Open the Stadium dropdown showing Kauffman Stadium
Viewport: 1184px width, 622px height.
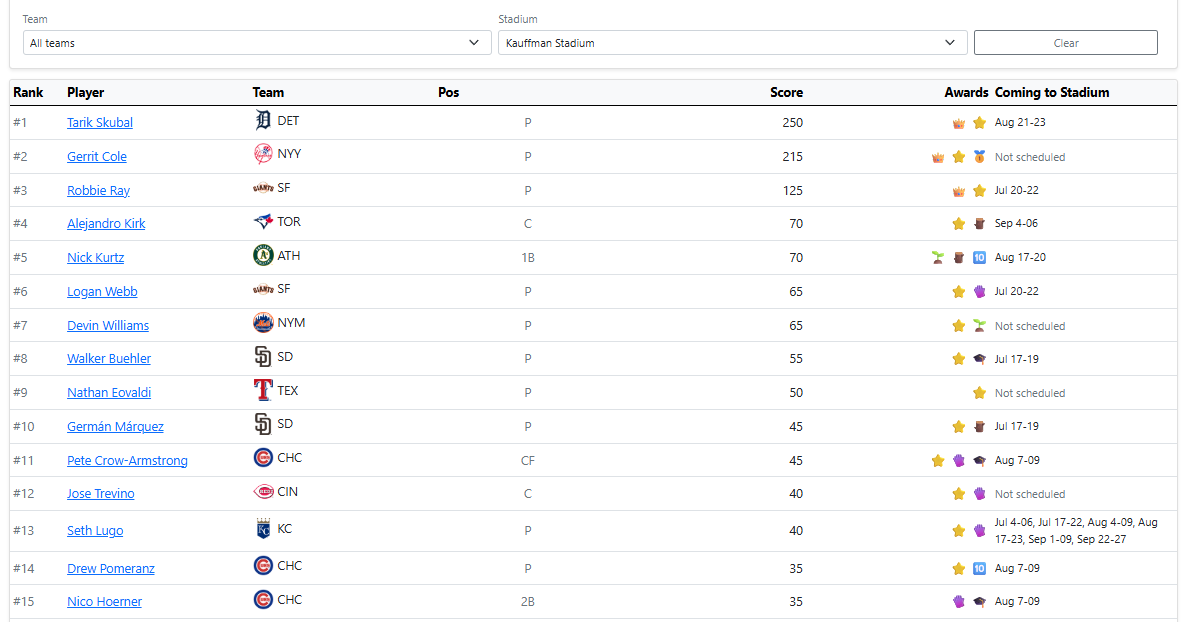732,43
